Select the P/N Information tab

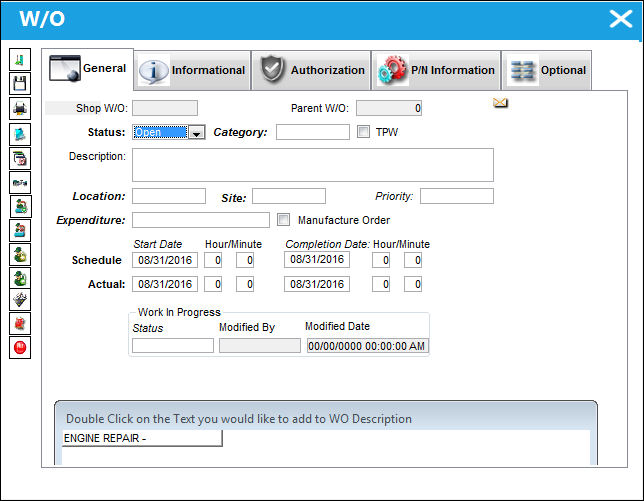[x=436, y=71]
